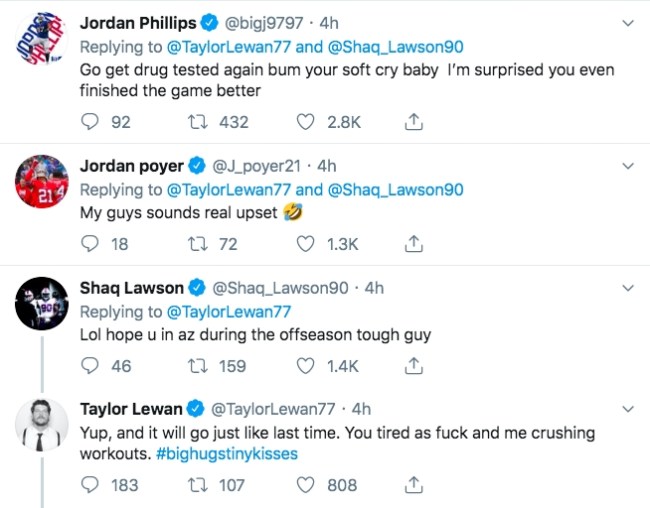
Task: Reply to Taylor Lewan's tweet
Action: (x=90, y=485)
